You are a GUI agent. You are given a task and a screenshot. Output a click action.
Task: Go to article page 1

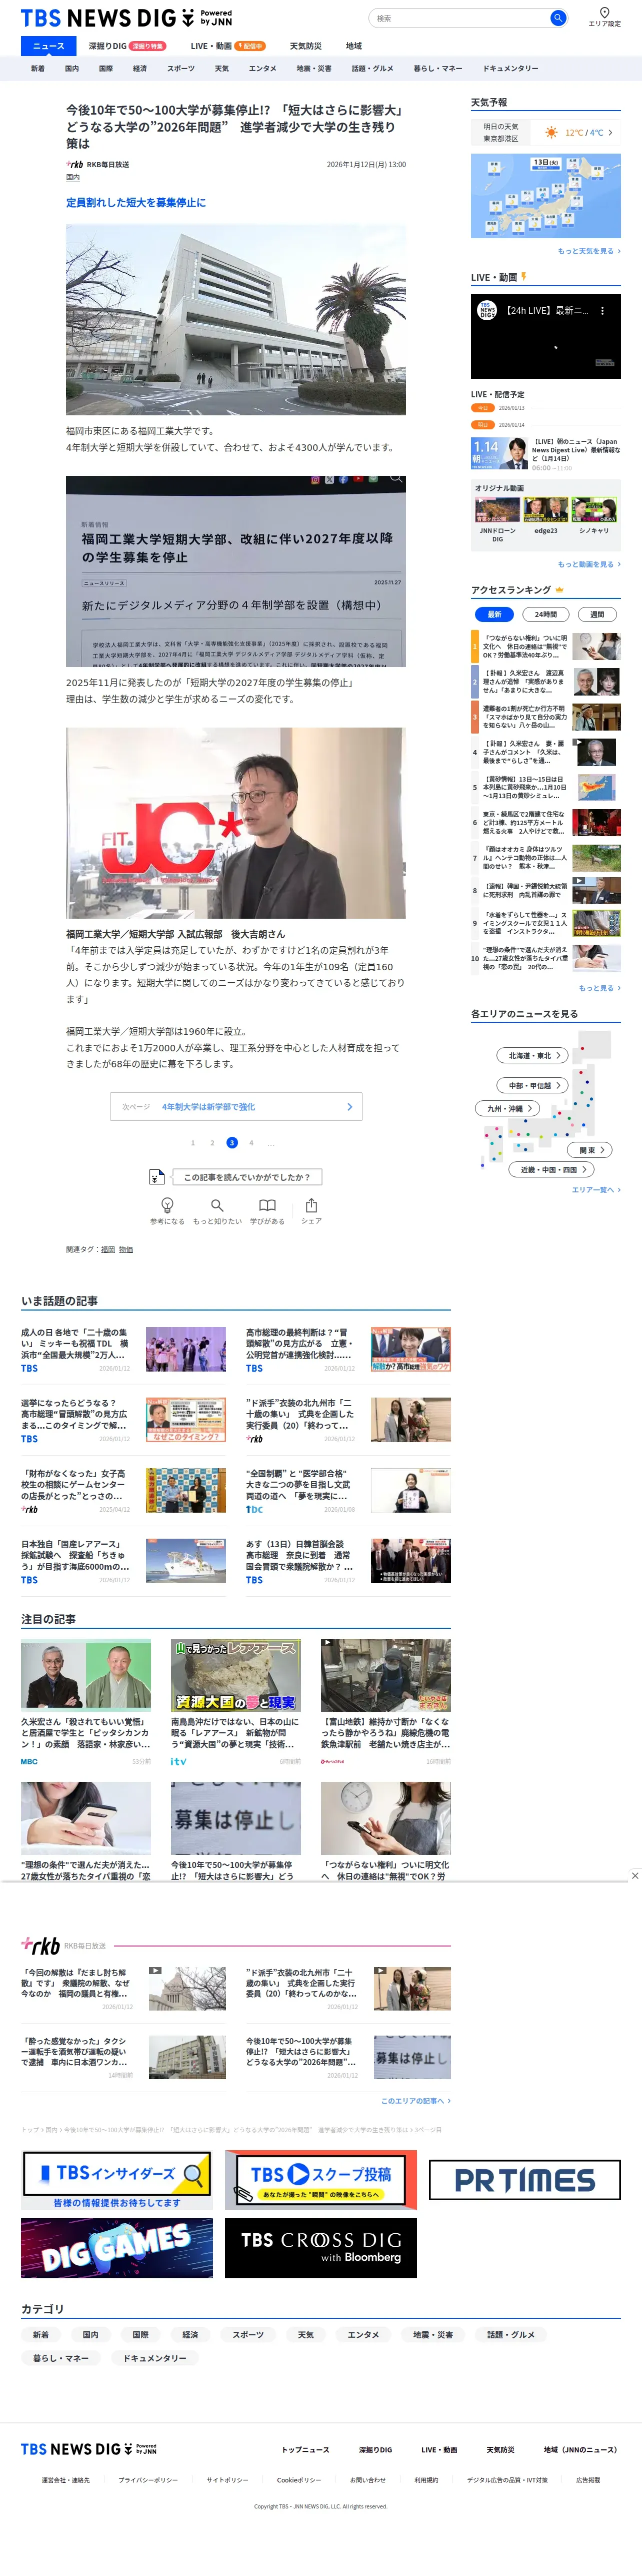click(193, 1142)
